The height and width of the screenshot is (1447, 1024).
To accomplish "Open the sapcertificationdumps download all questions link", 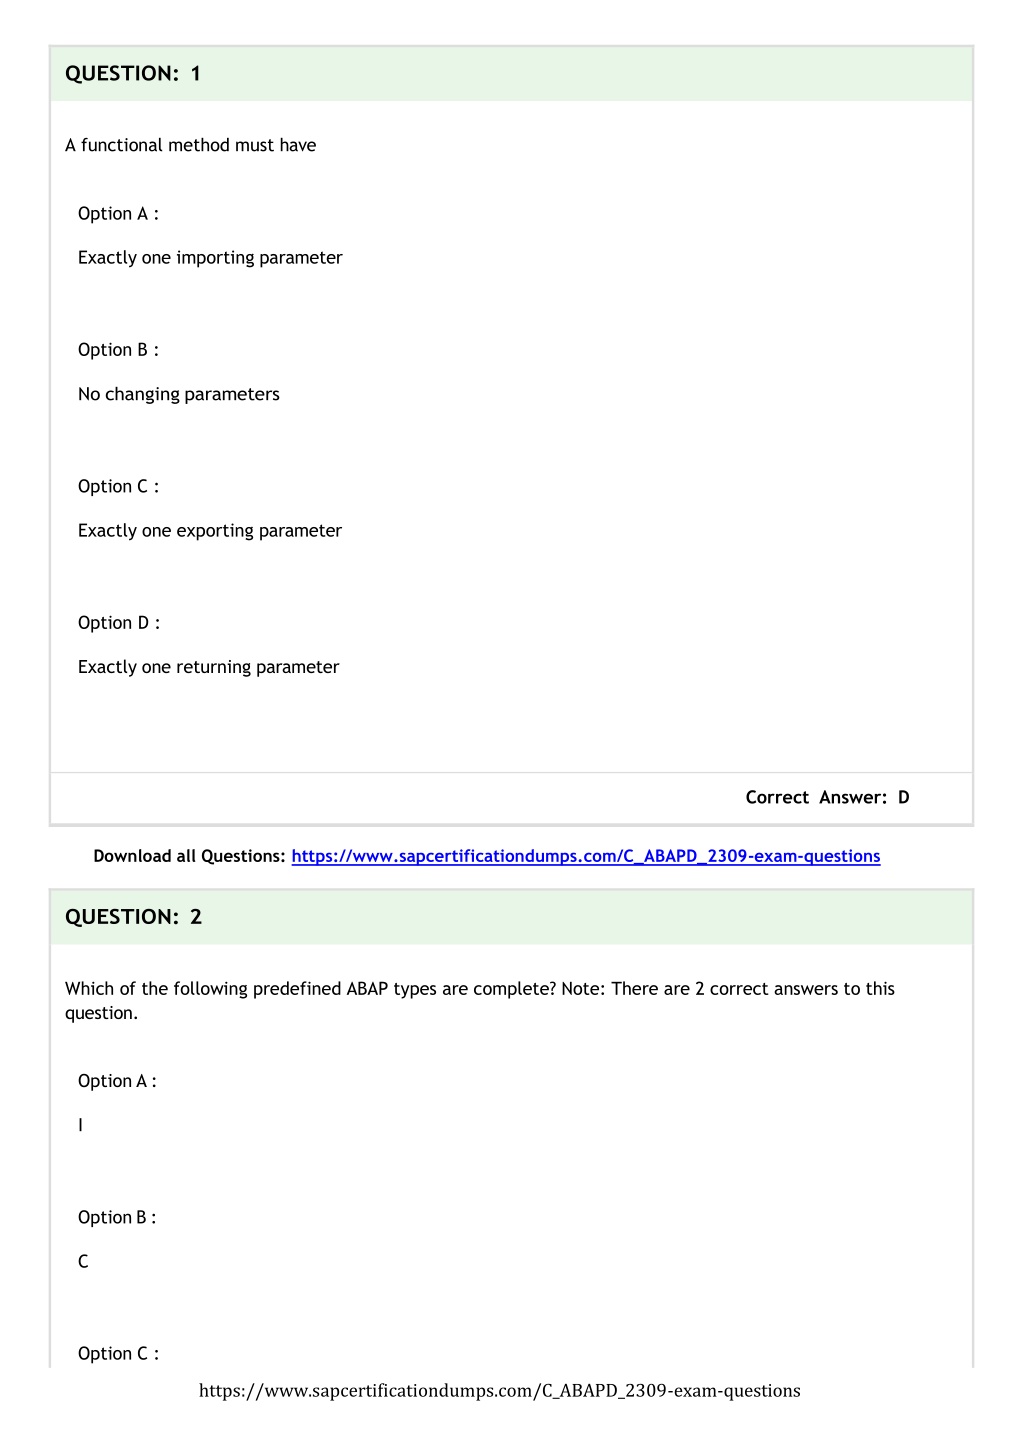I will (586, 856).
